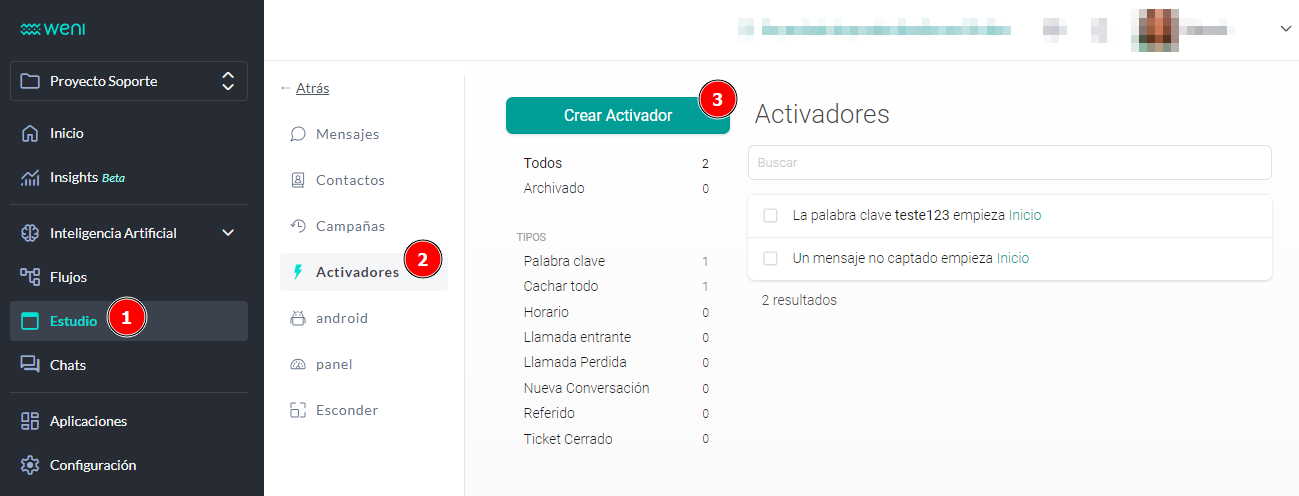Filter triggers by Palabra clave type
Image resolution: width=1299 pixels, height=496 pixels.
point(564,261)
